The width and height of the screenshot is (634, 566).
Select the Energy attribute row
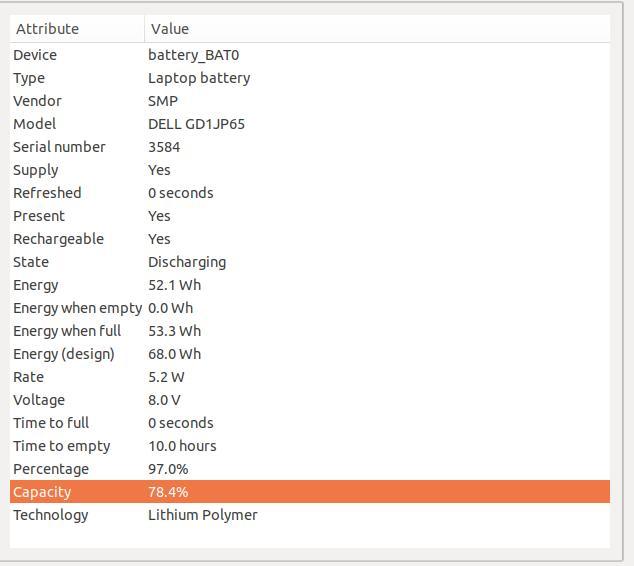coord(310,285)
